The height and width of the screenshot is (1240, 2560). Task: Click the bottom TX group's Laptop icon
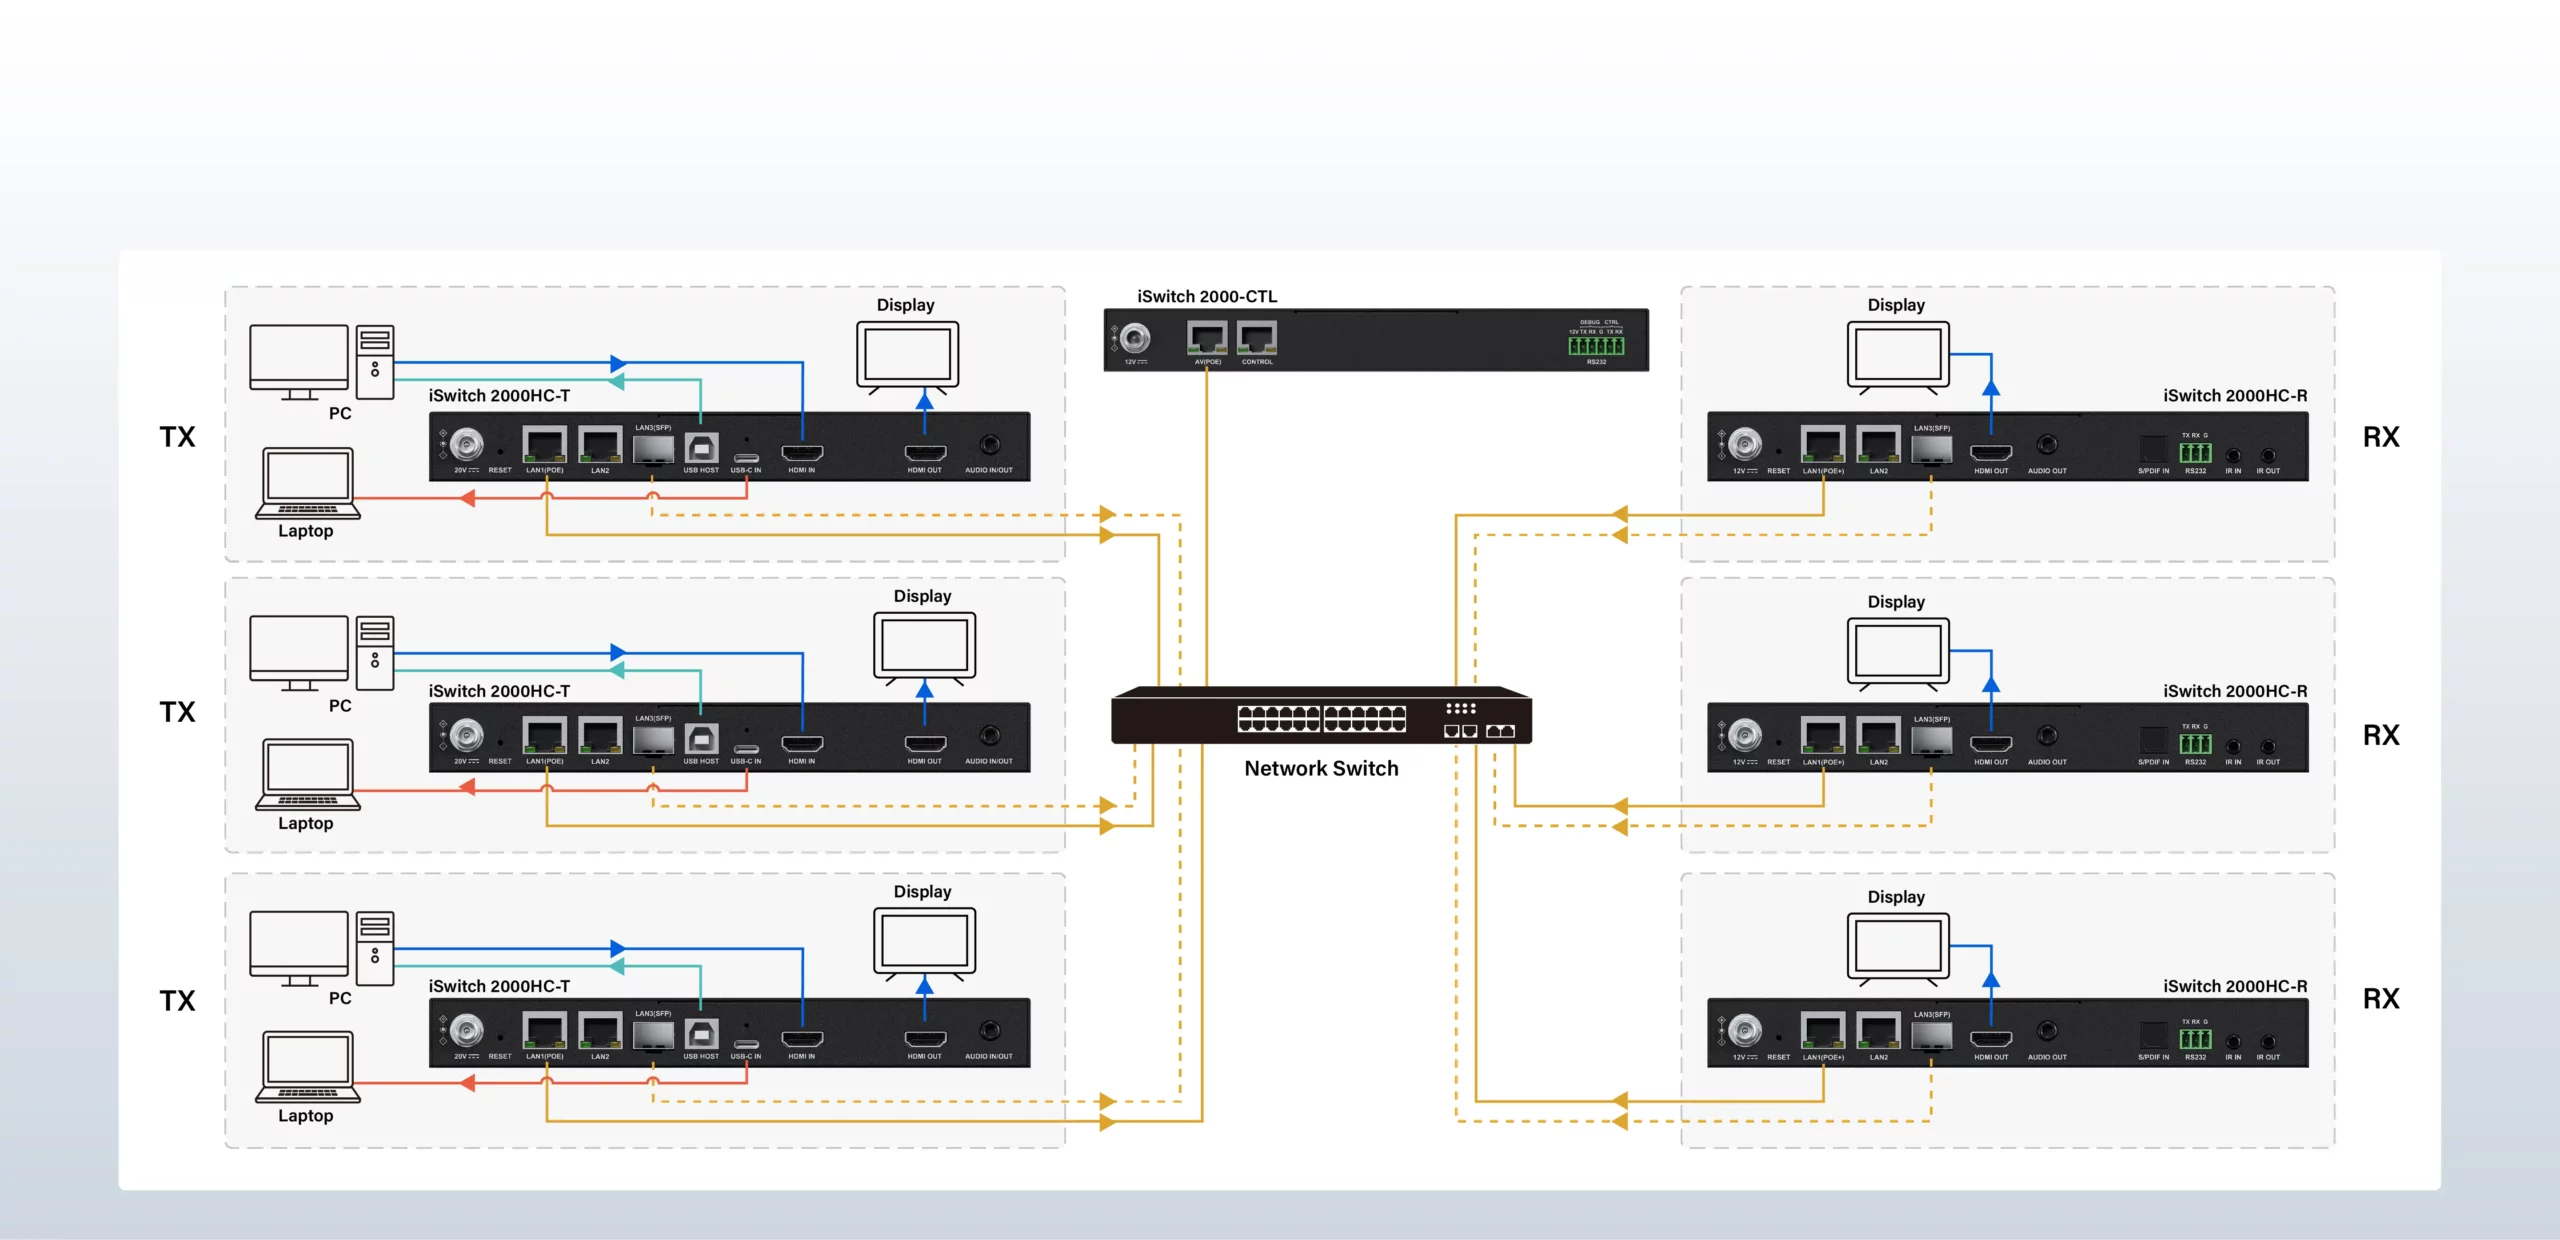pos(308,1067)
